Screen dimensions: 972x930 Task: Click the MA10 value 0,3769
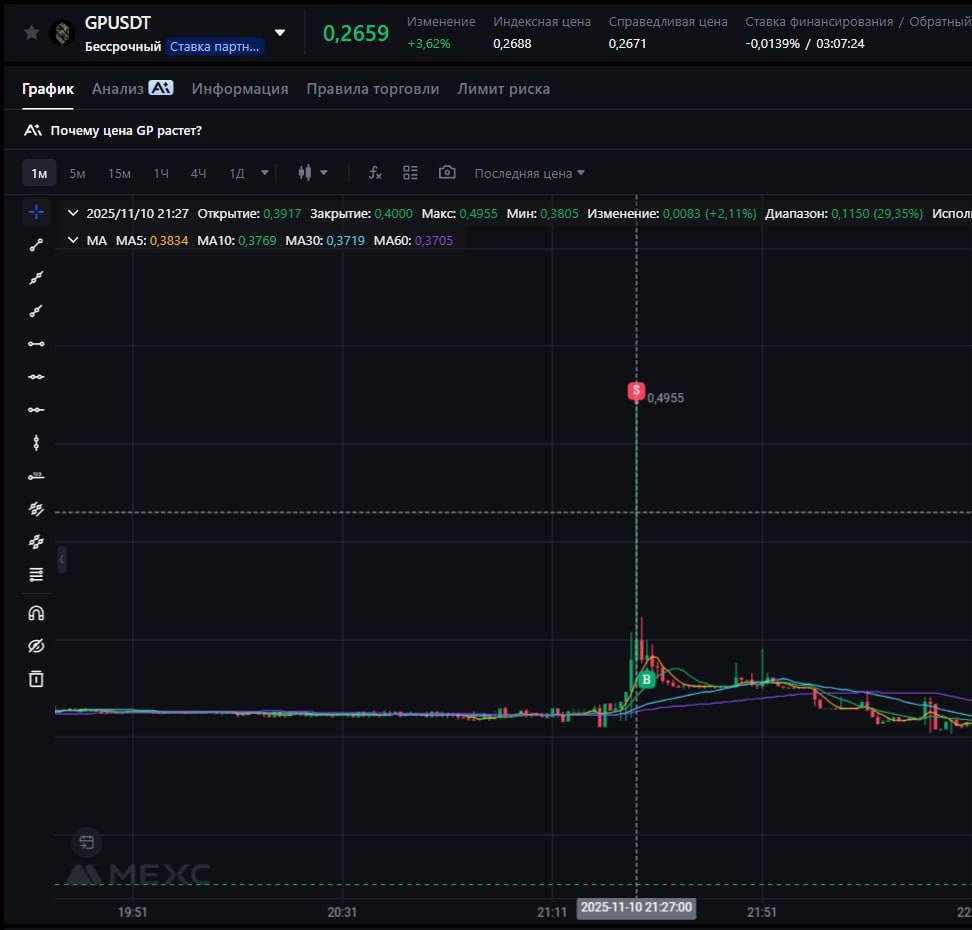click(257, 241)
